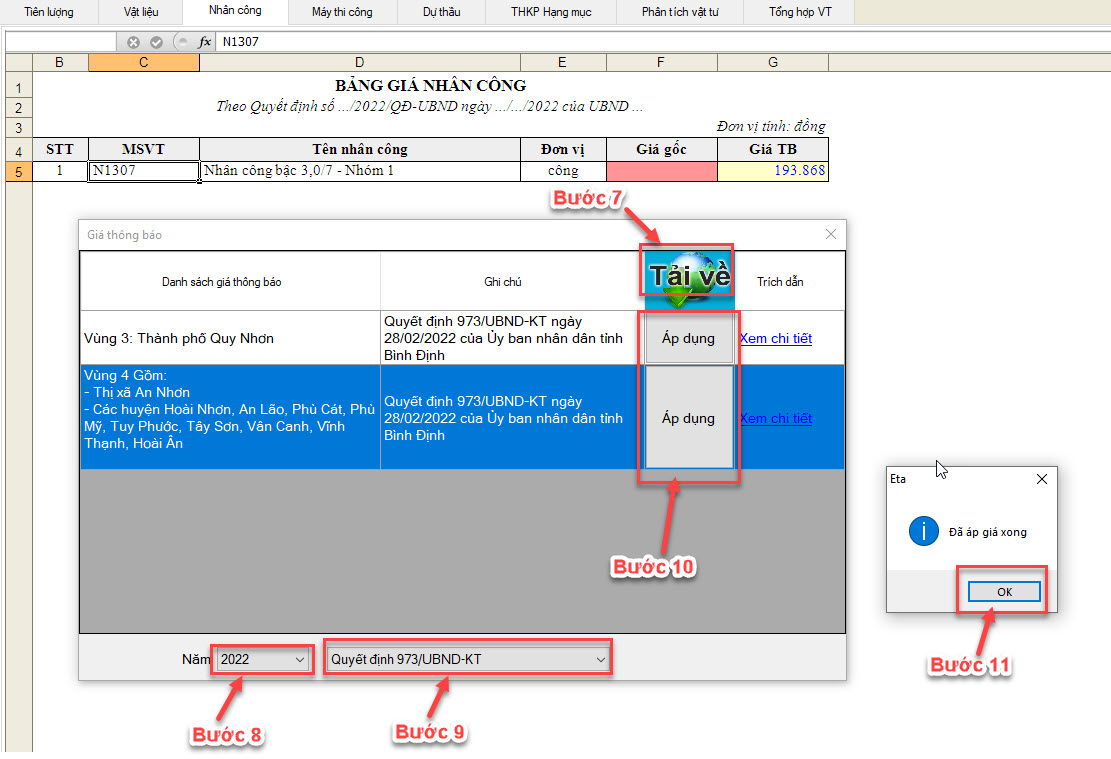Select STT cell with value 1
Screen dimensions: 1111x759
tap(60, 171)
